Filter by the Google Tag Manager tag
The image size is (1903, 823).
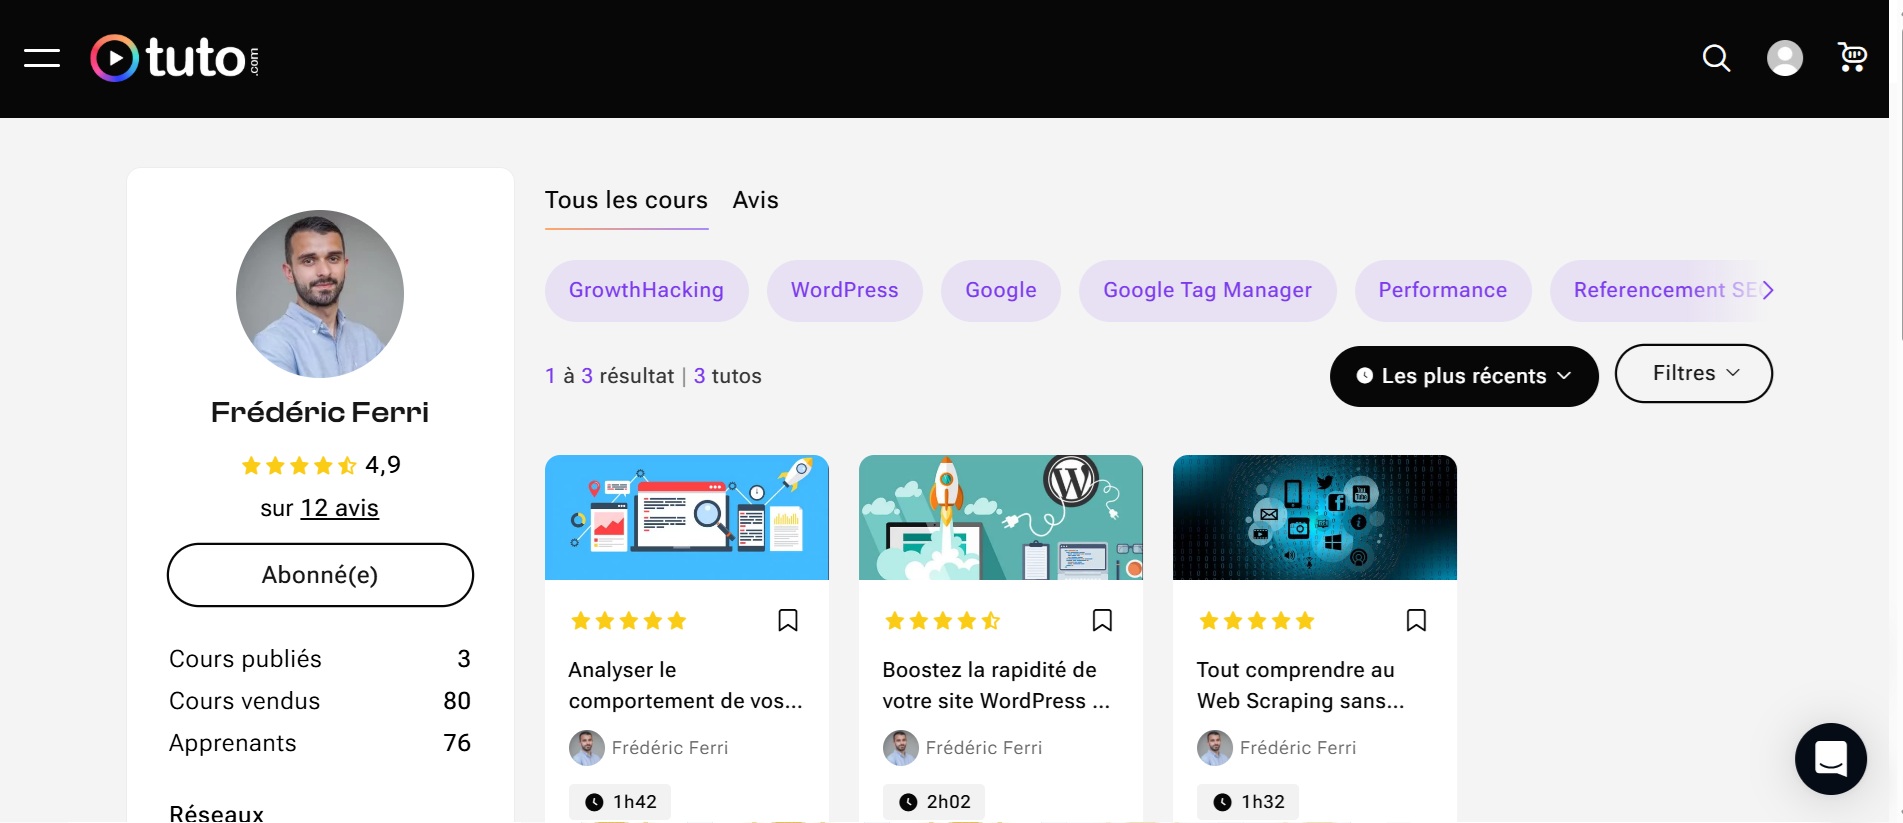coord(1207,291)
